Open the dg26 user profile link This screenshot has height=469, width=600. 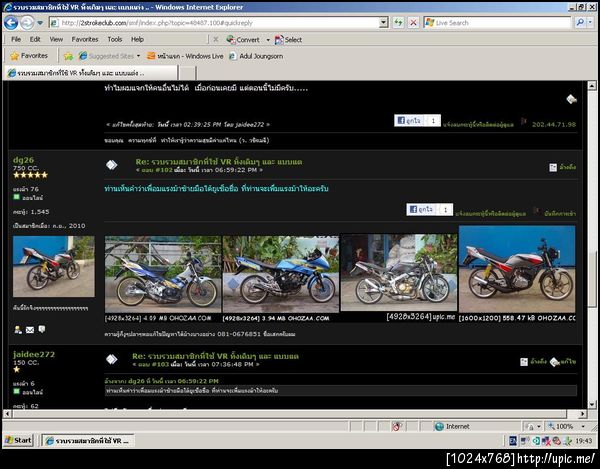23,160
